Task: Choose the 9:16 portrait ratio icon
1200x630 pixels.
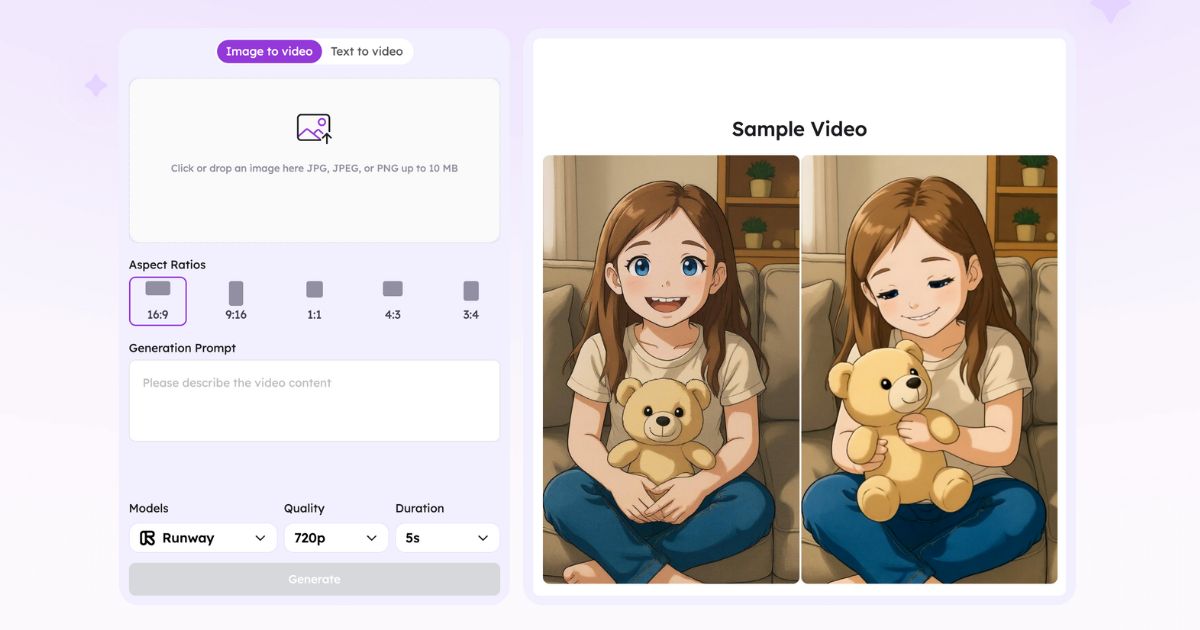Action: point(236,293)
